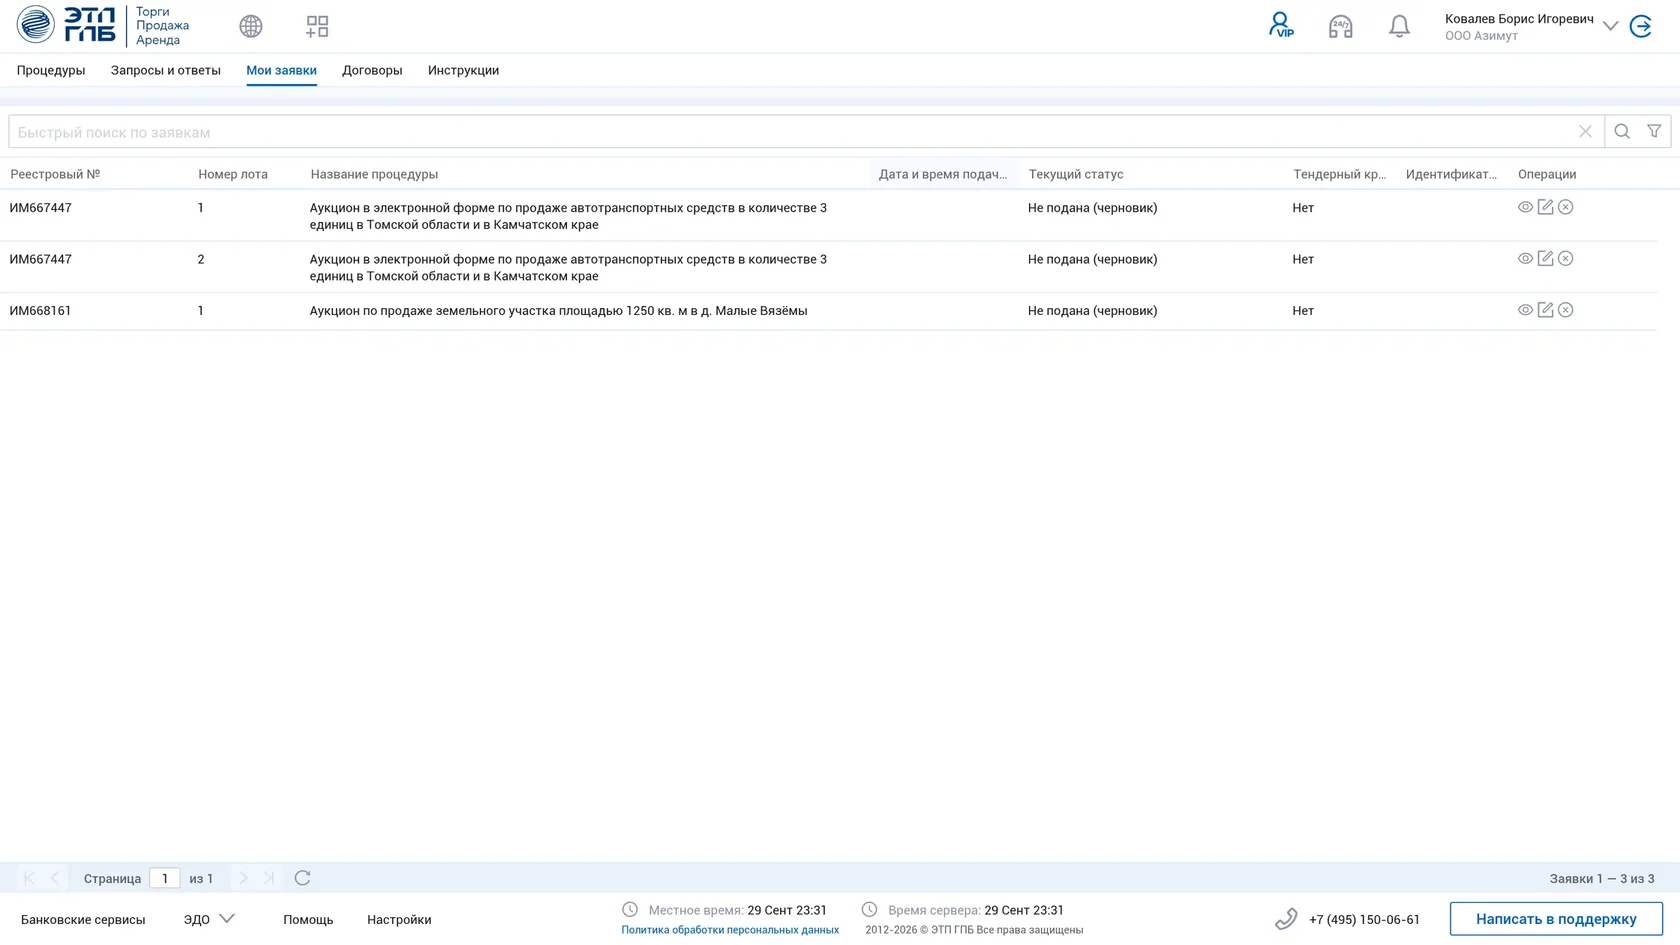Expand the ЭДО dropdown
The height and width of the screenshot is (945, 1680).
click(x=209, y=919)
